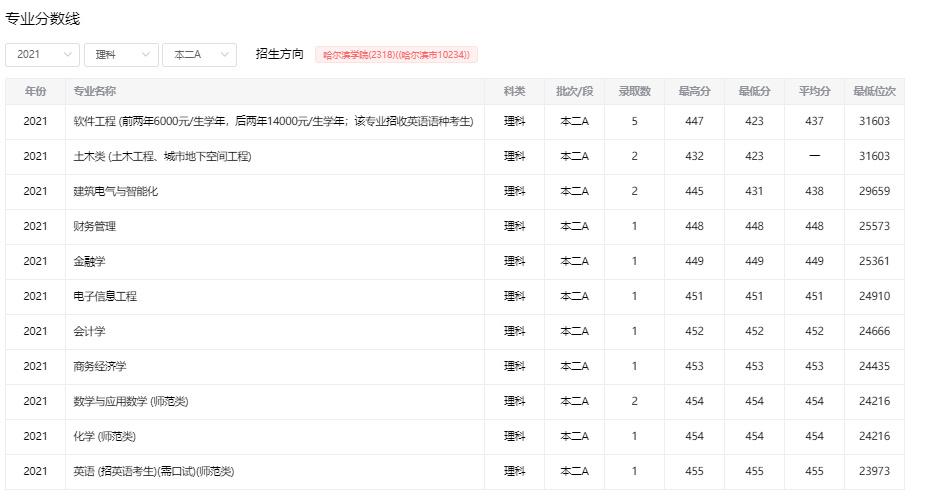Image resolution: width=942 pixels, height=502 pixels.
Task: Click the 最低位次 column header
Action: pos(875,91)
